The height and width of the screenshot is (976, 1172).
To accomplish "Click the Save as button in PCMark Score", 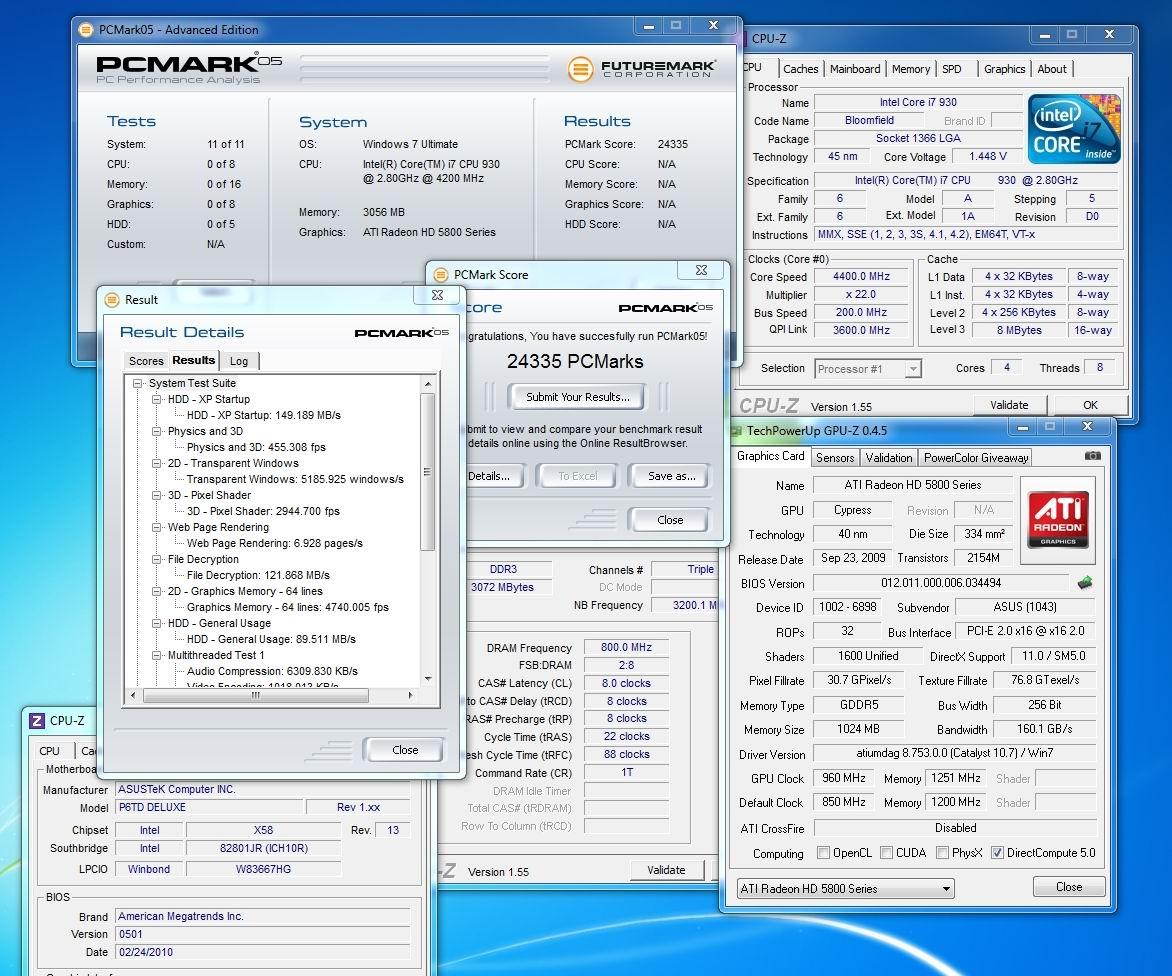I will point(670,476).
